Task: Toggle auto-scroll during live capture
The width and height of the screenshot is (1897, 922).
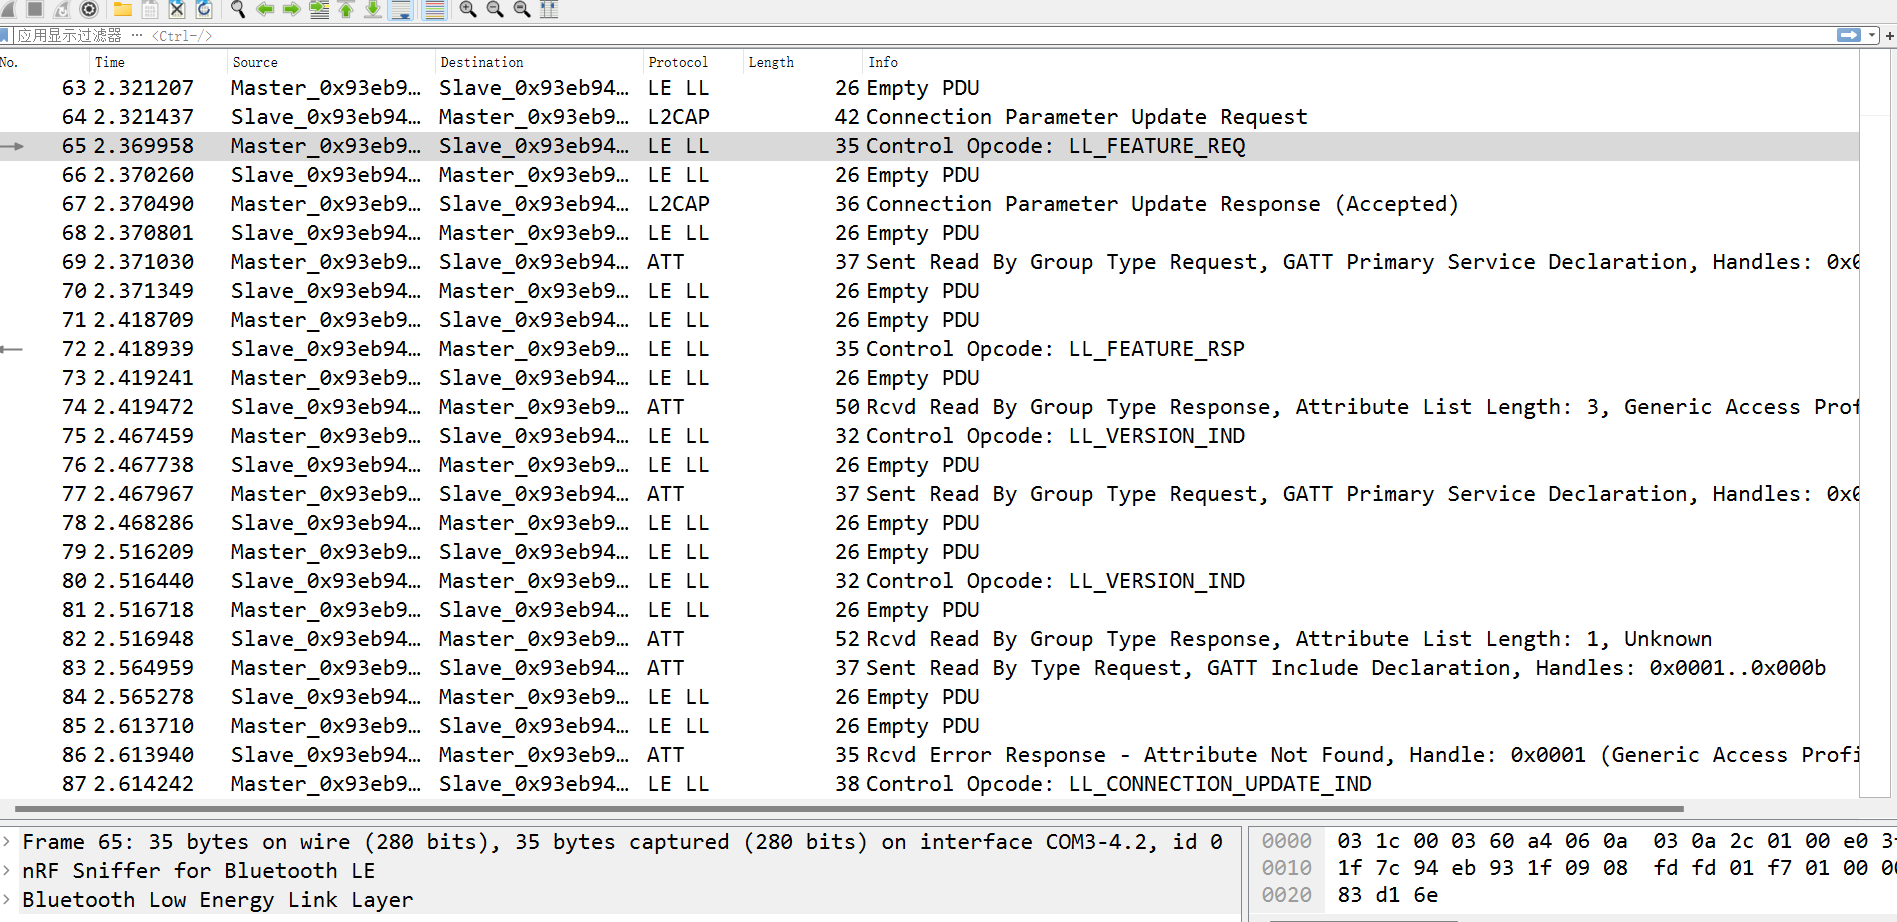Action: (401, 9)
